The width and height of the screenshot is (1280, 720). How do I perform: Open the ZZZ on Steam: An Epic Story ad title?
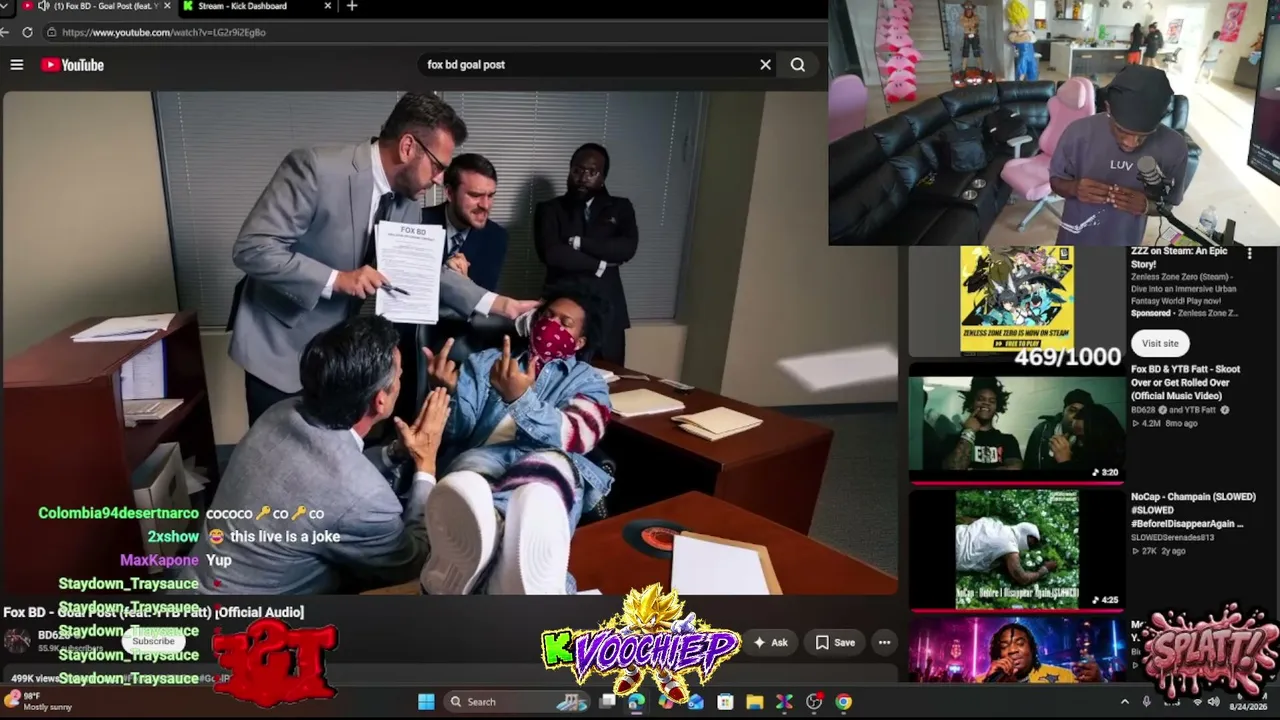click(x=1179, y=257)
